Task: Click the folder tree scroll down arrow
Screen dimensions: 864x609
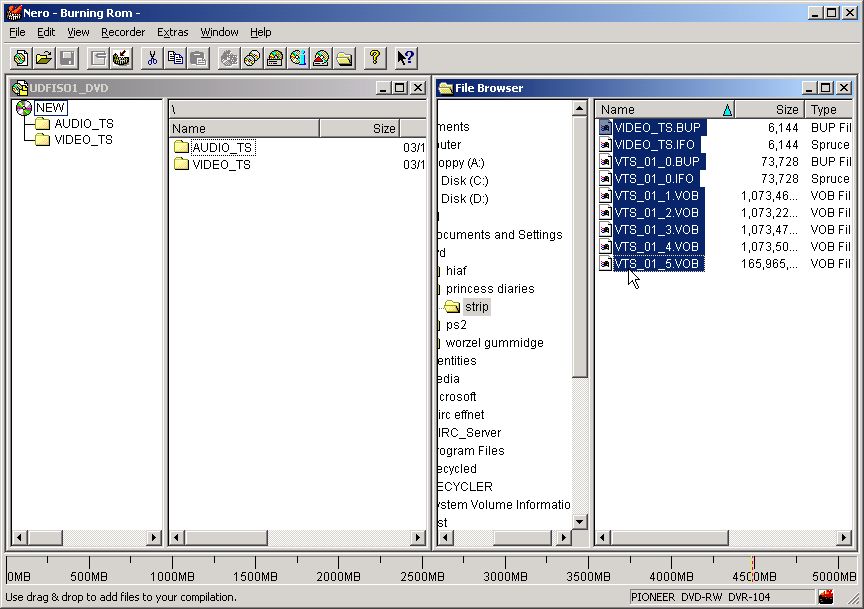Action: tap(579, 521)
